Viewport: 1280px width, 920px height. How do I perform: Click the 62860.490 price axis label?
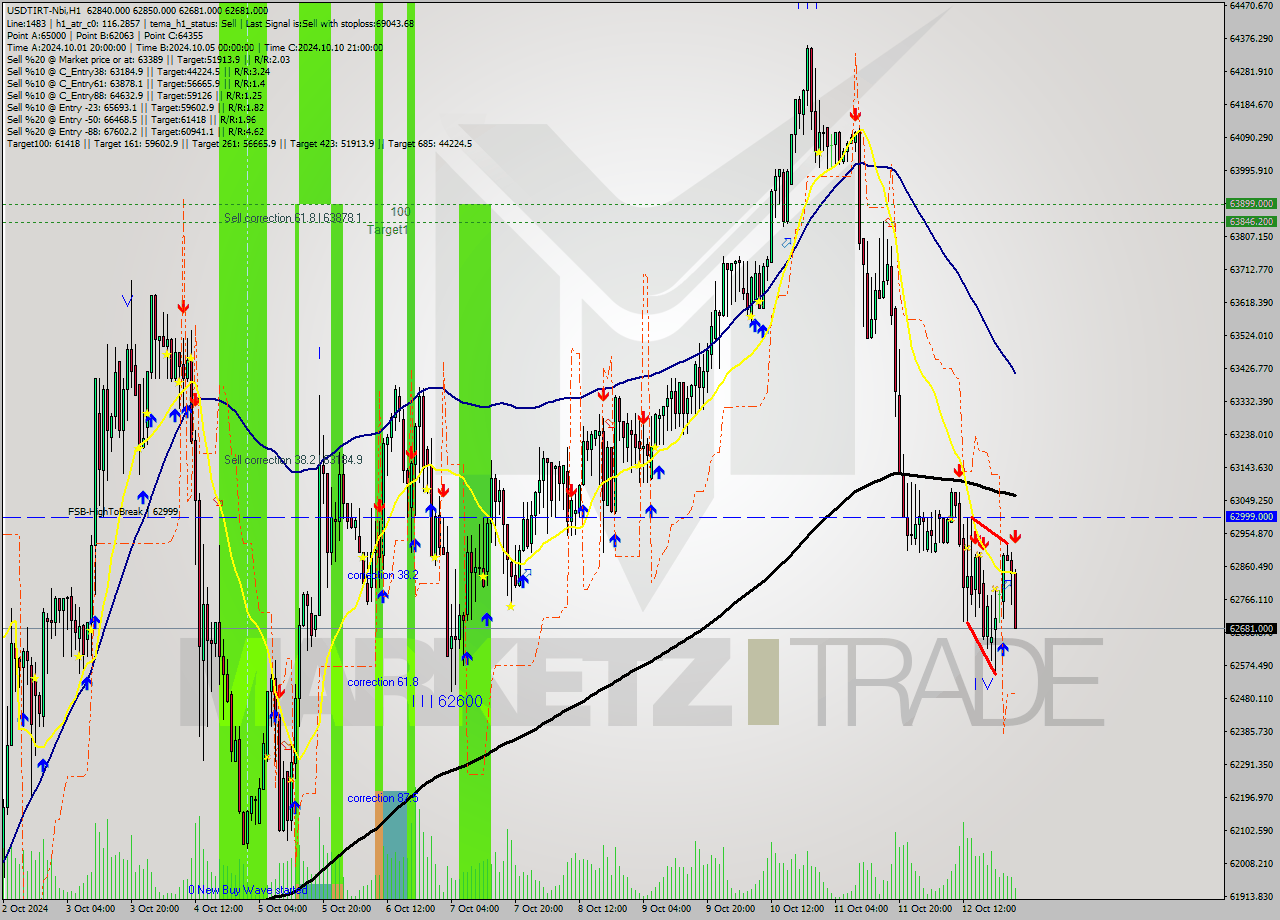[1251, 567]
